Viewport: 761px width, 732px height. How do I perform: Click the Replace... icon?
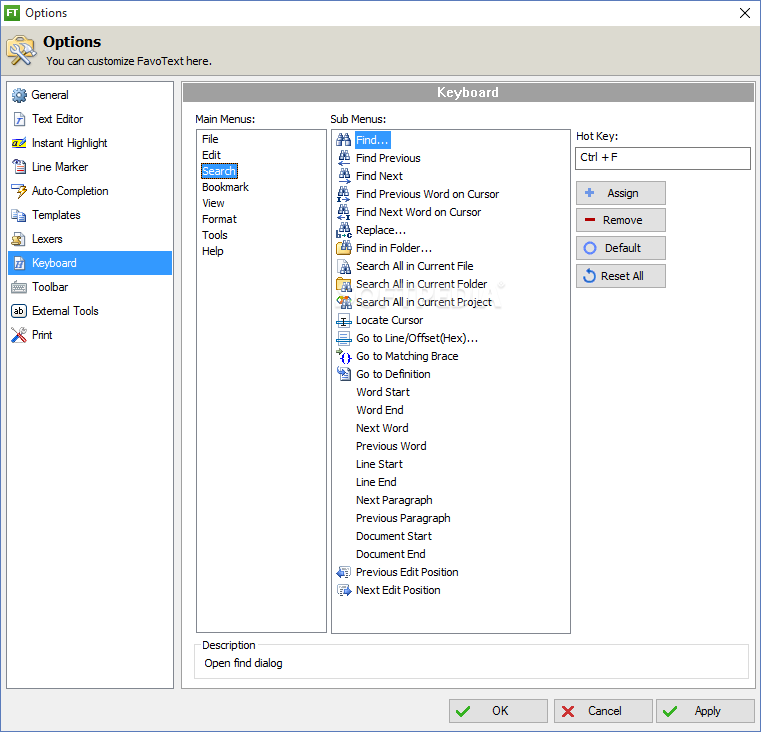click(344, 230)
